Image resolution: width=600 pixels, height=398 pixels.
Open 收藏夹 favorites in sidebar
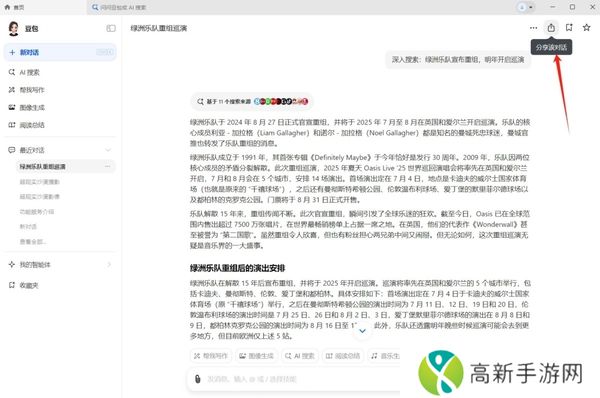[29, 285]
